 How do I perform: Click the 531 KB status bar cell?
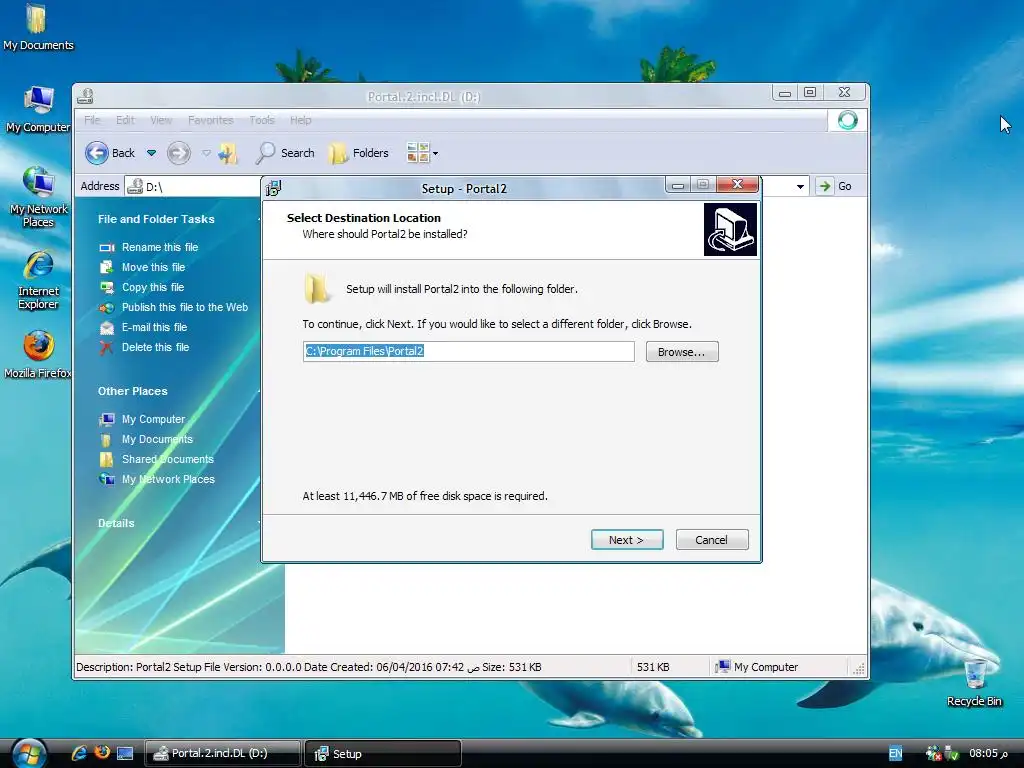click(653, 667)
